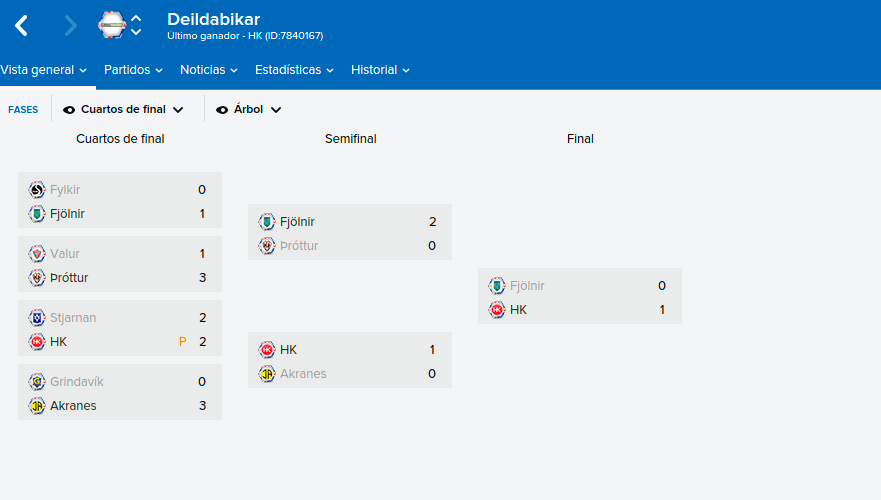Click the Deildabikar competition logo

(112, 25)
